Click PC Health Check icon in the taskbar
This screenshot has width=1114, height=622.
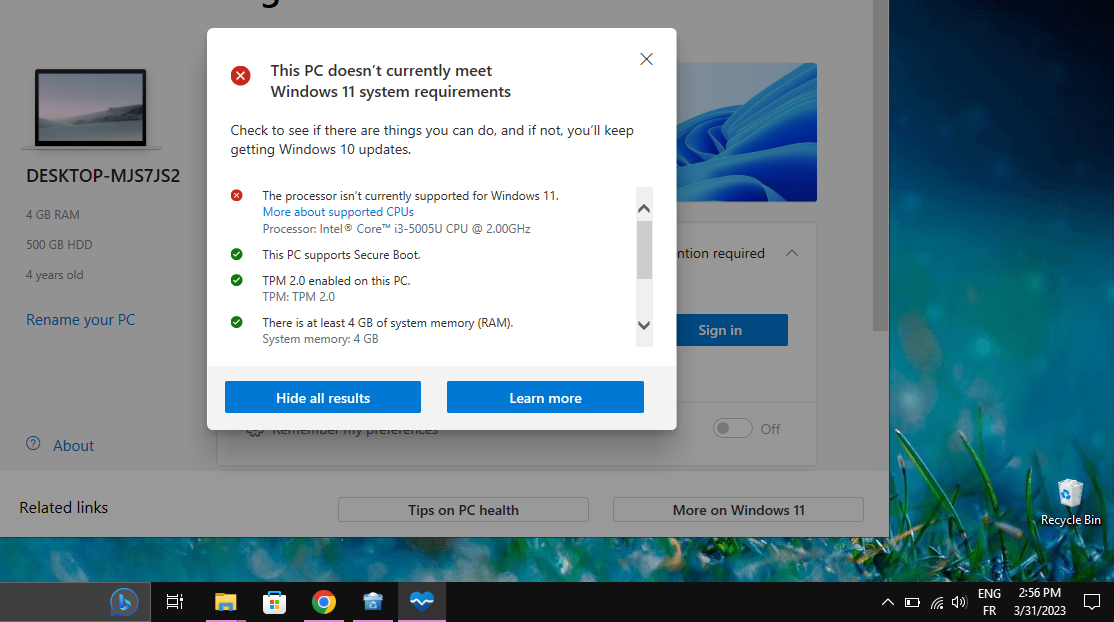click(x=421, y=602)
